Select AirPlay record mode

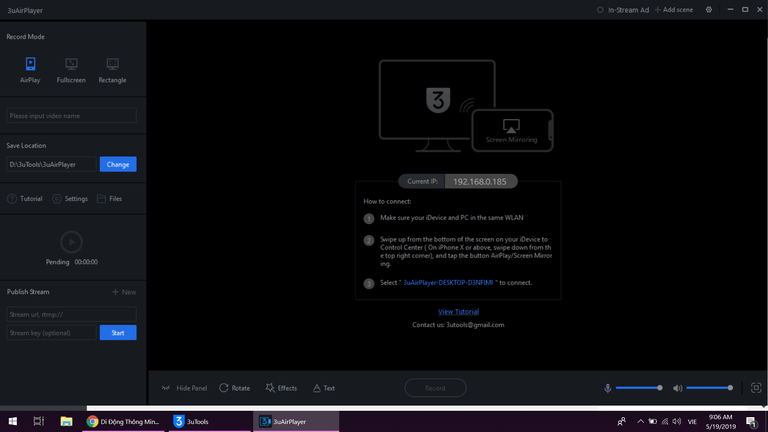click(30, 70)
